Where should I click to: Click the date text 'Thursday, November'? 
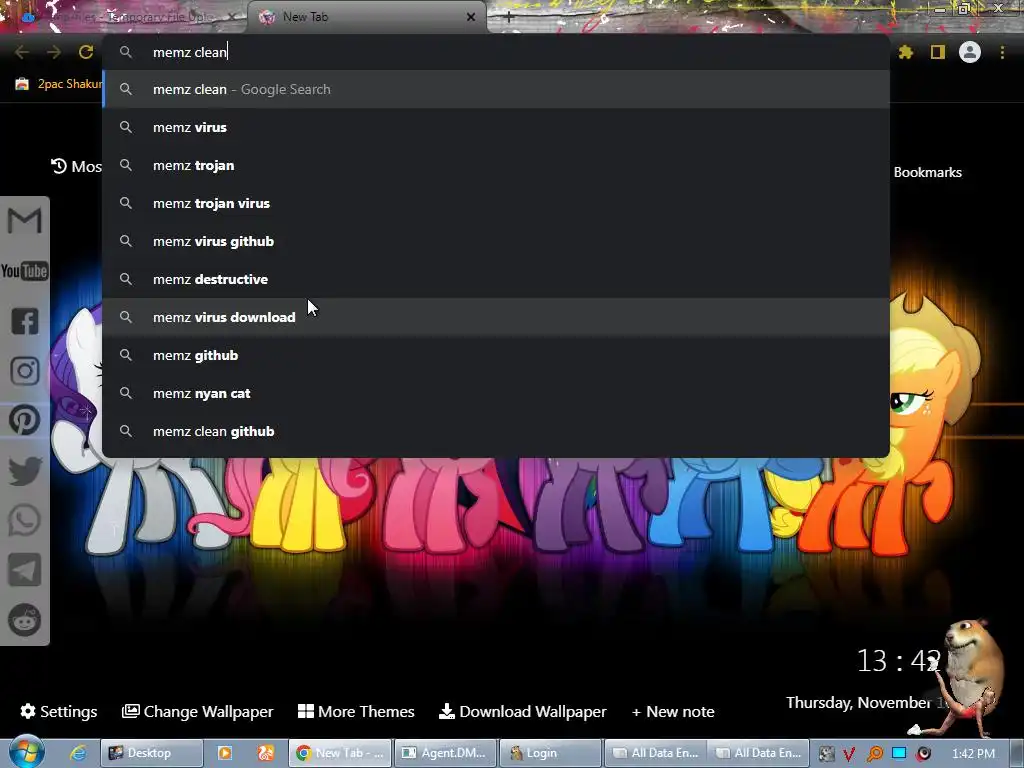(858, 703)
